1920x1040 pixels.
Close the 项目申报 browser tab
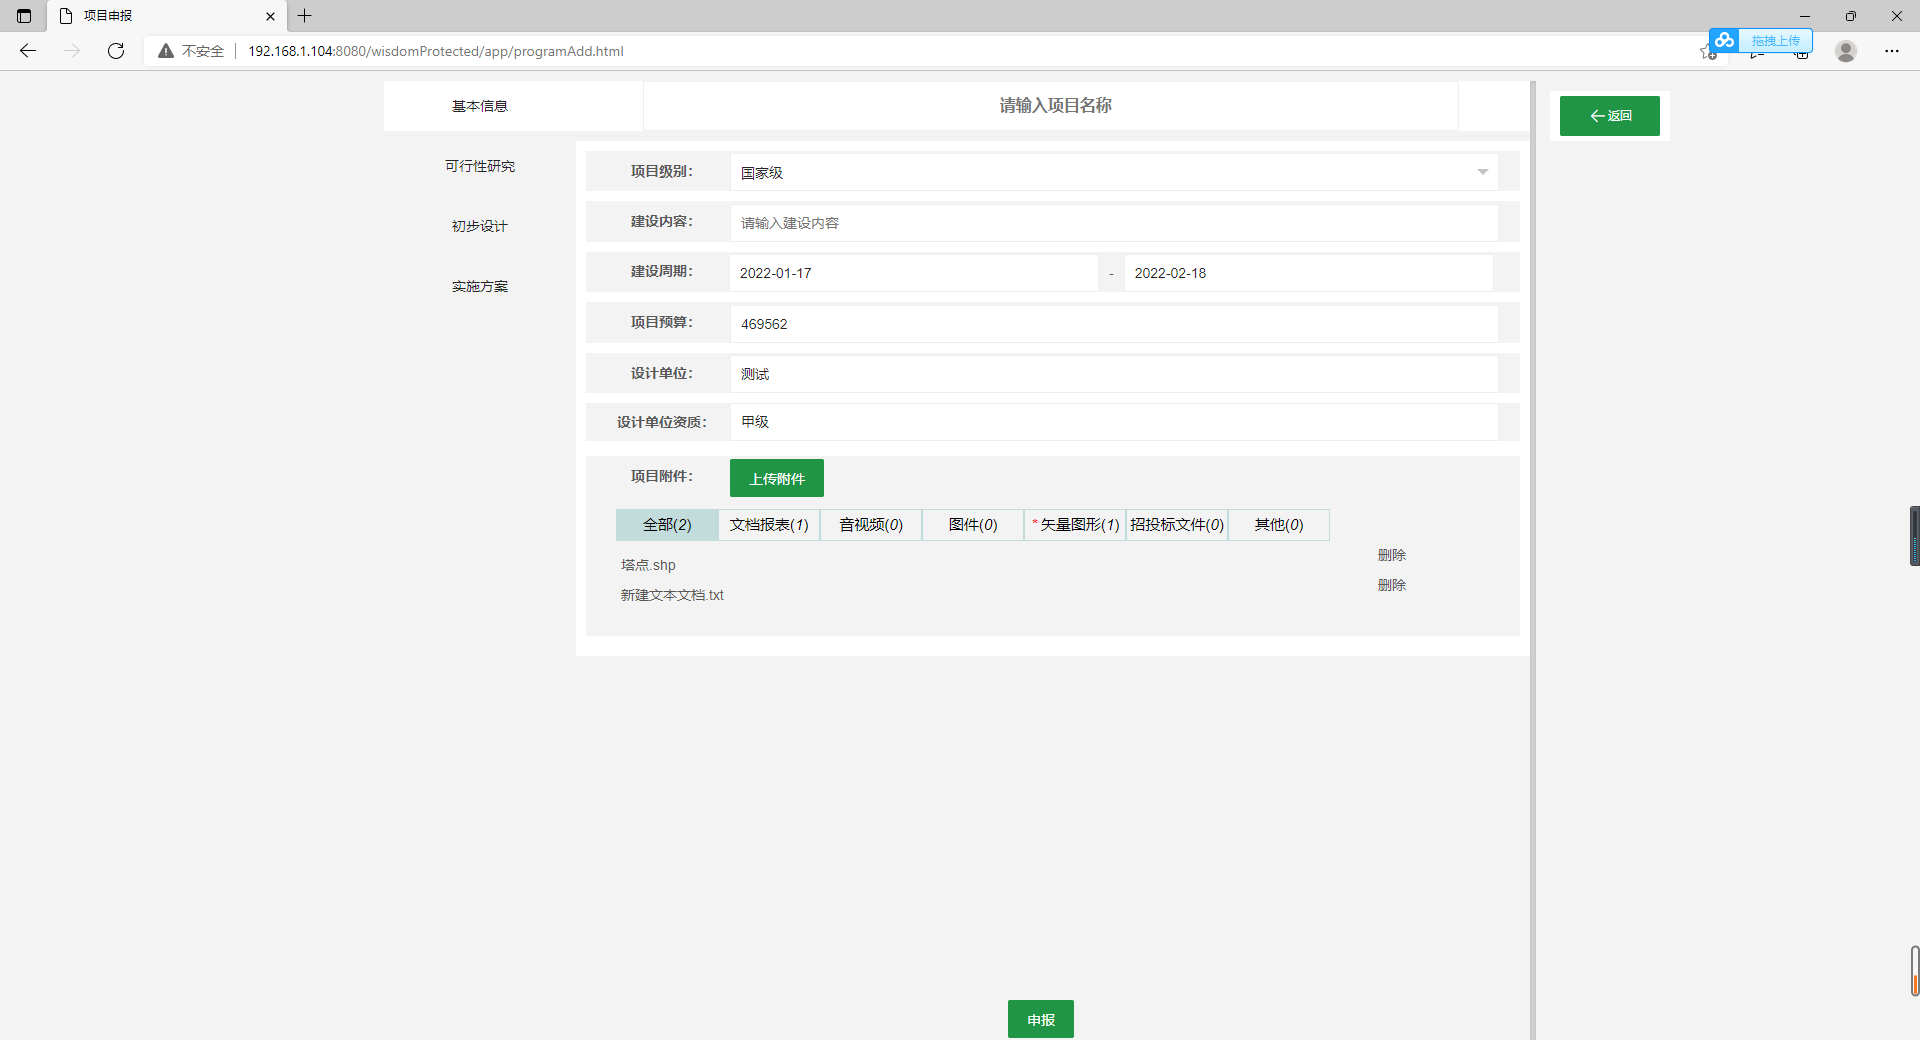(x=270, y=16)
